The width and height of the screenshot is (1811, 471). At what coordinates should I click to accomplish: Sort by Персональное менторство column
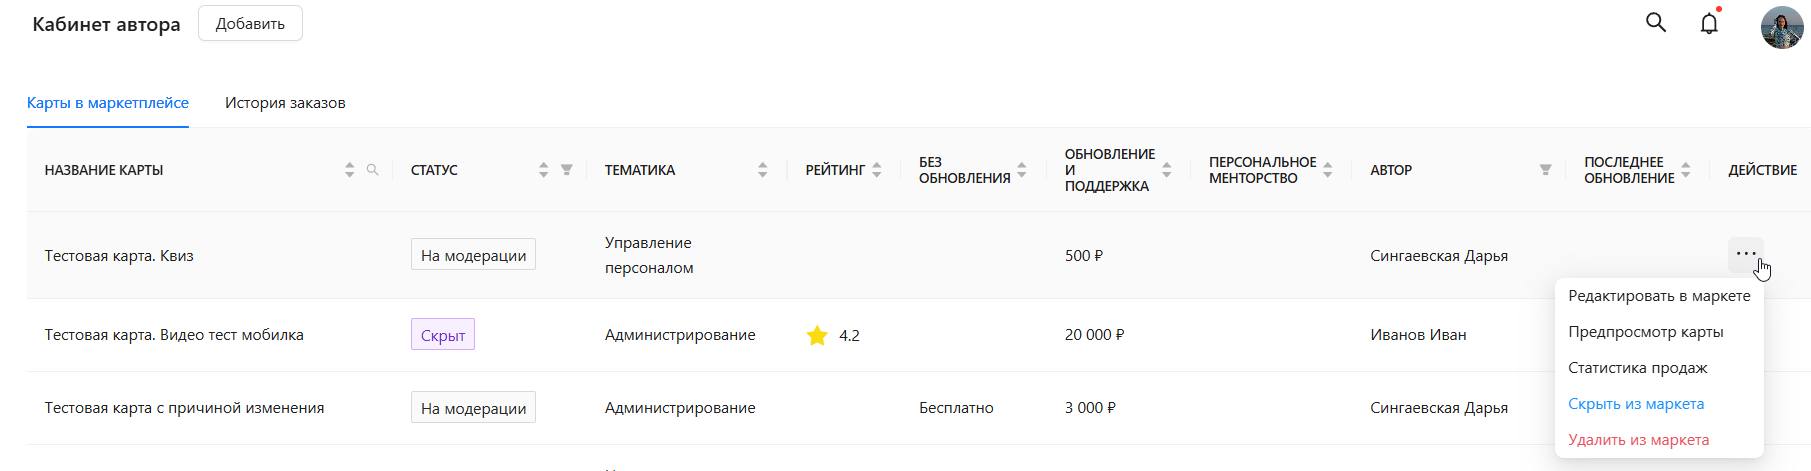coord(1328,170)
